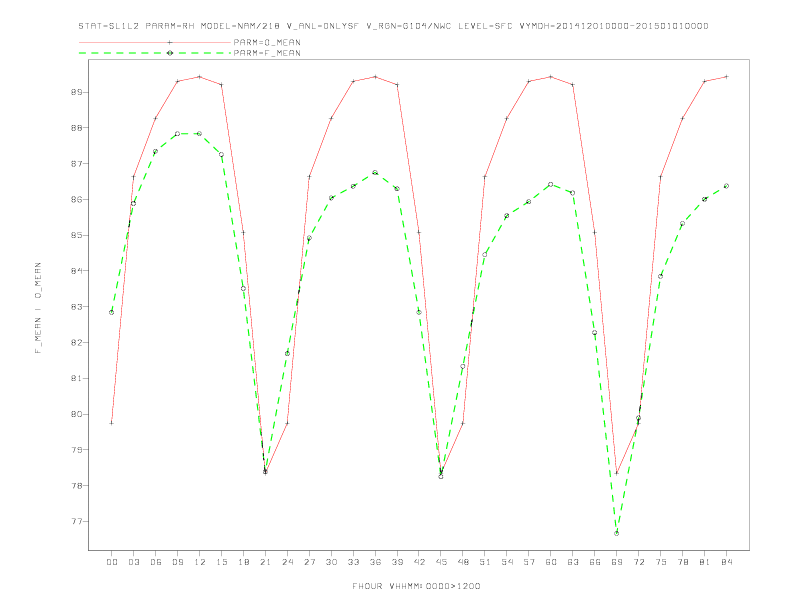The width and height of the screenshot is (792, 612).
Task: Click the y-axis tick label 80
Action: pyautogui.click(x=76, y=414)
